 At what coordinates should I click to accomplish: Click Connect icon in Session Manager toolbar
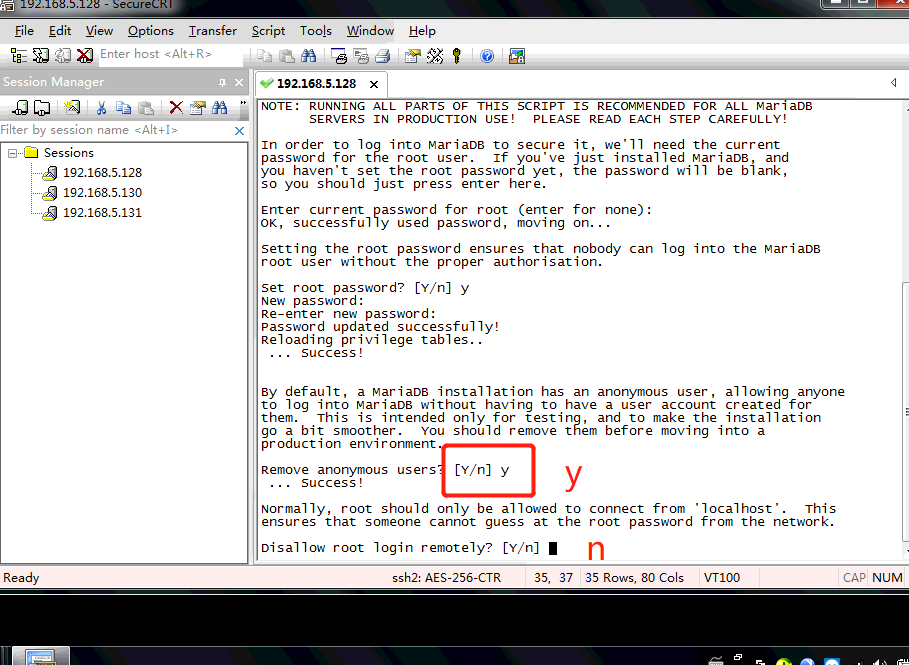(20, 107)
